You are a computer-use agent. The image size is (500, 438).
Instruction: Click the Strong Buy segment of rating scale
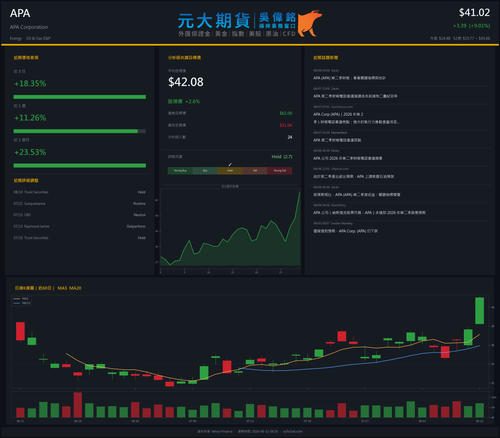click(180, 171)
